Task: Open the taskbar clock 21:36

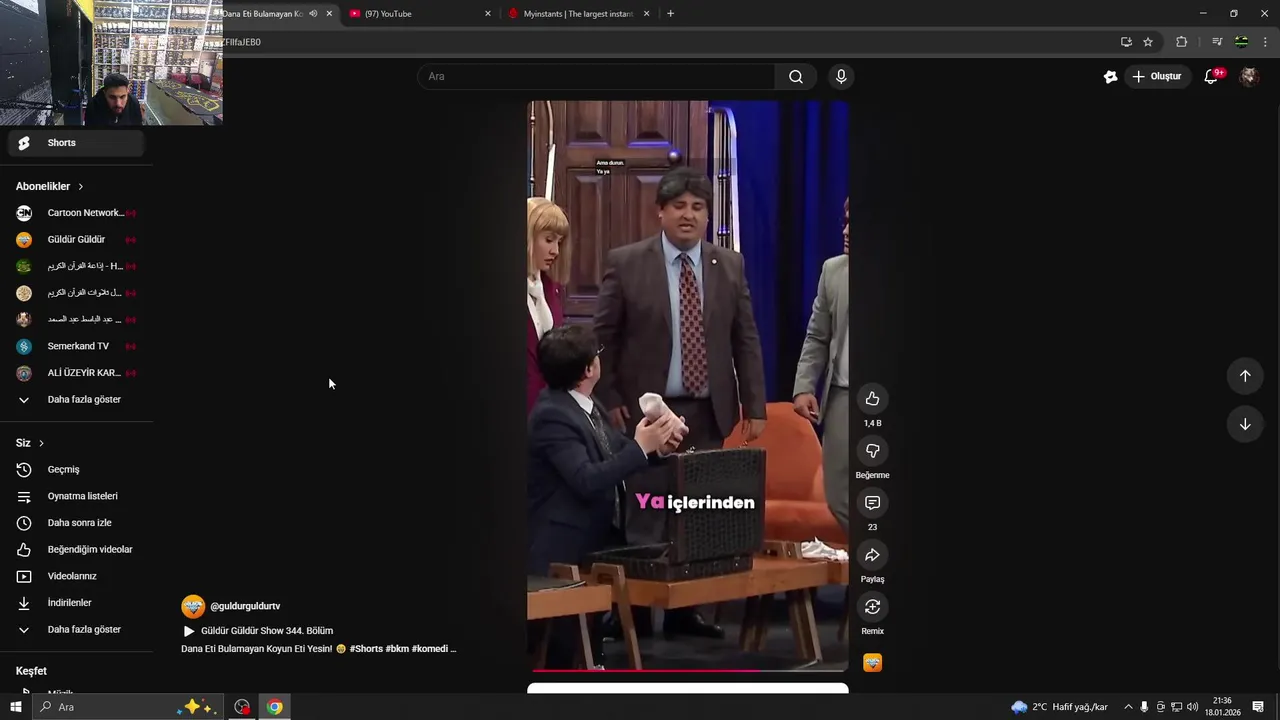Action: click(x=1222, y=707)
